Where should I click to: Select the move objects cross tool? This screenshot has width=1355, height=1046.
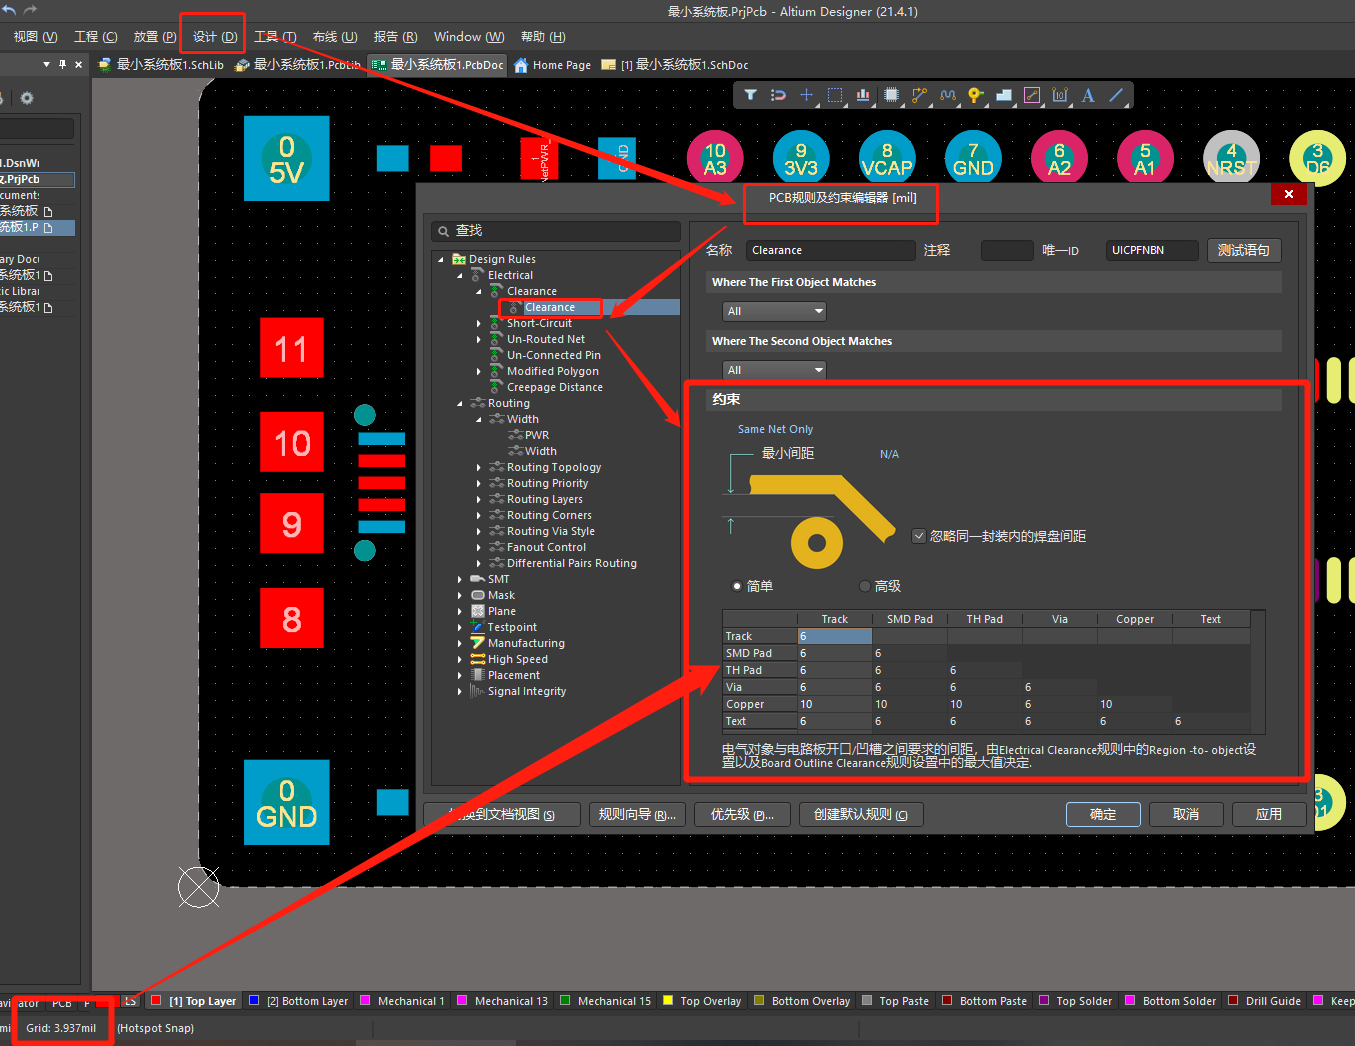(x=806, y=95)
